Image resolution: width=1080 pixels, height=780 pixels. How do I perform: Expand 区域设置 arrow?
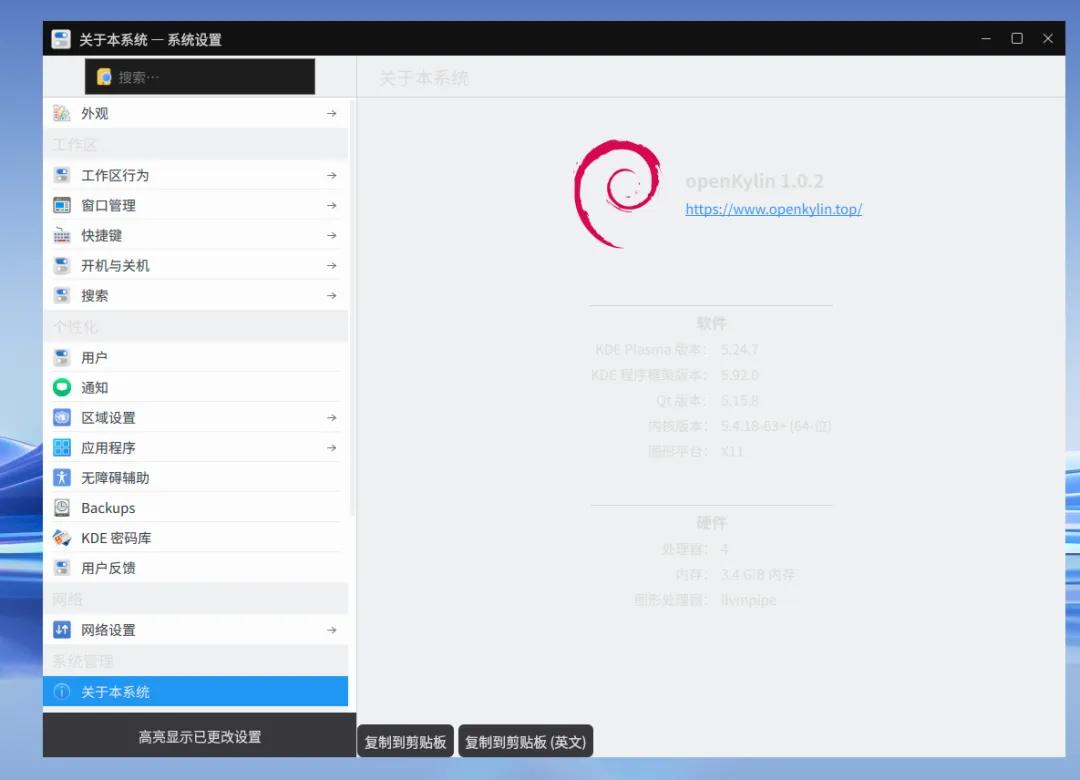(331, 418)
